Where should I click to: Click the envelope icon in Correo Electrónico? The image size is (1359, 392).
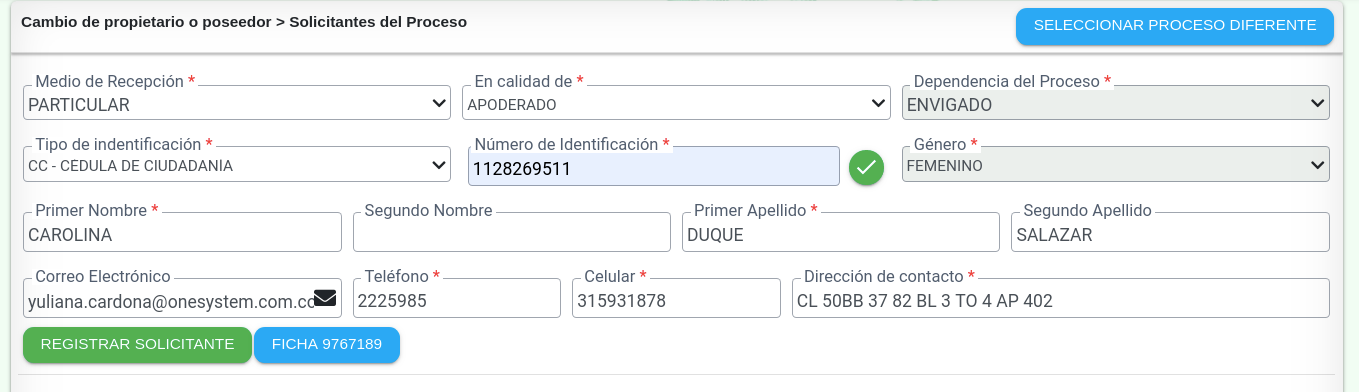click(325, 297)
